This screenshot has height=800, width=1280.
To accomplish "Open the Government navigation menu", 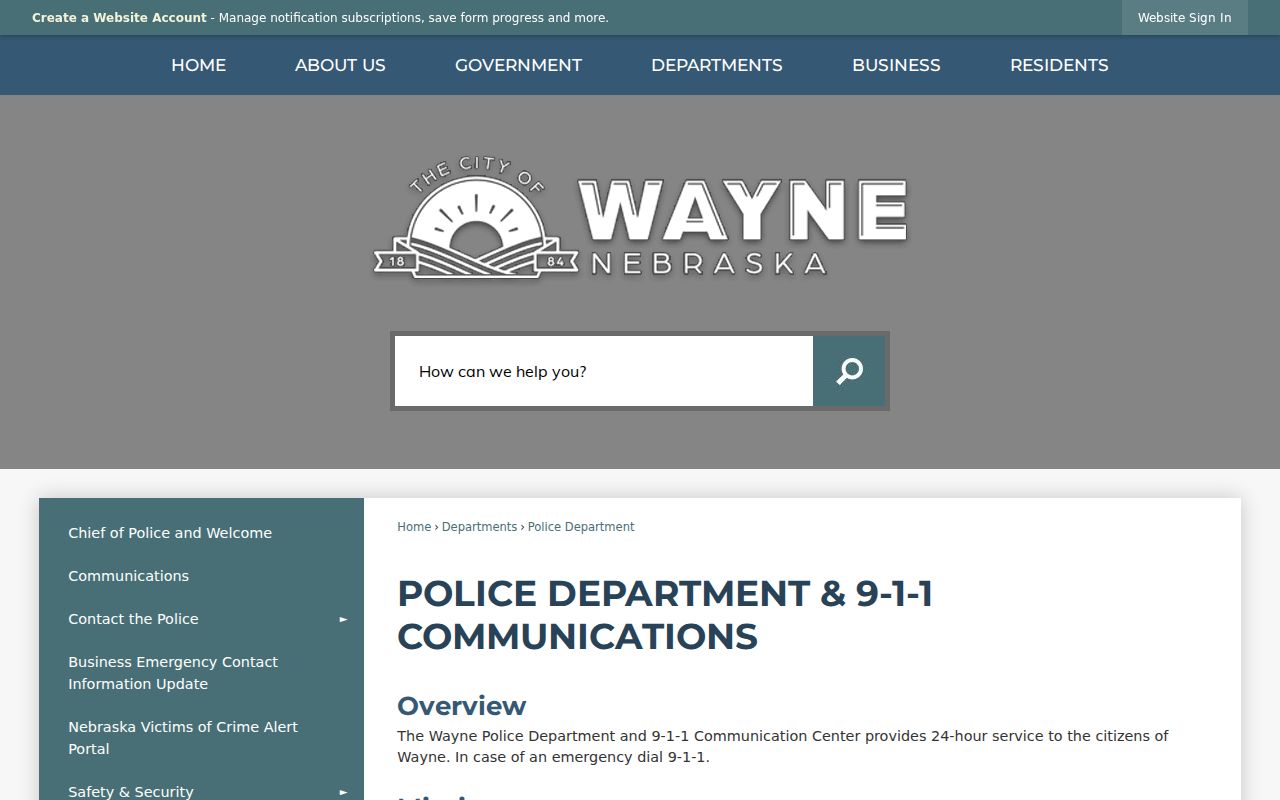I will pos(518,65).
